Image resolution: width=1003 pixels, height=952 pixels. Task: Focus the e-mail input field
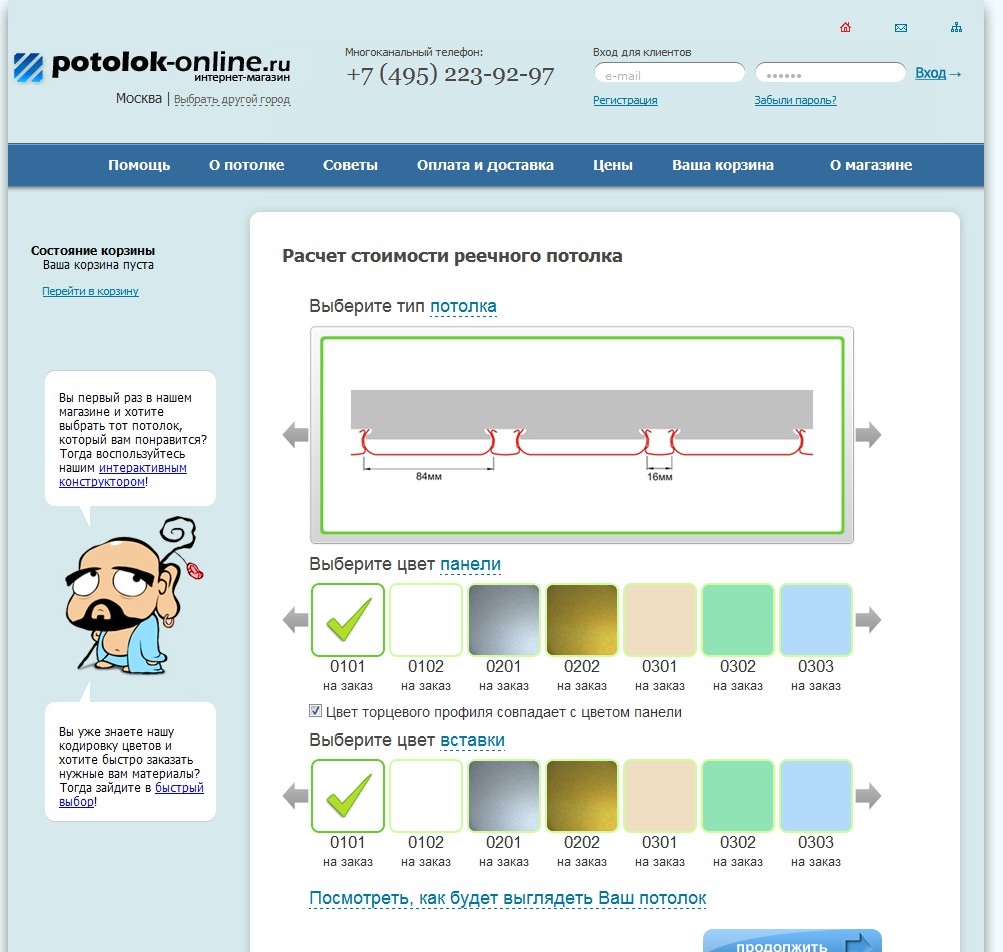pos(669,73)
